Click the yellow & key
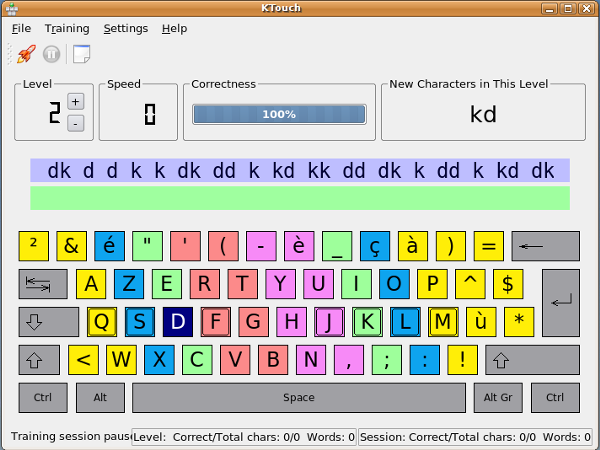The height and width of the screenshot is (450, 600). point(72,246)
